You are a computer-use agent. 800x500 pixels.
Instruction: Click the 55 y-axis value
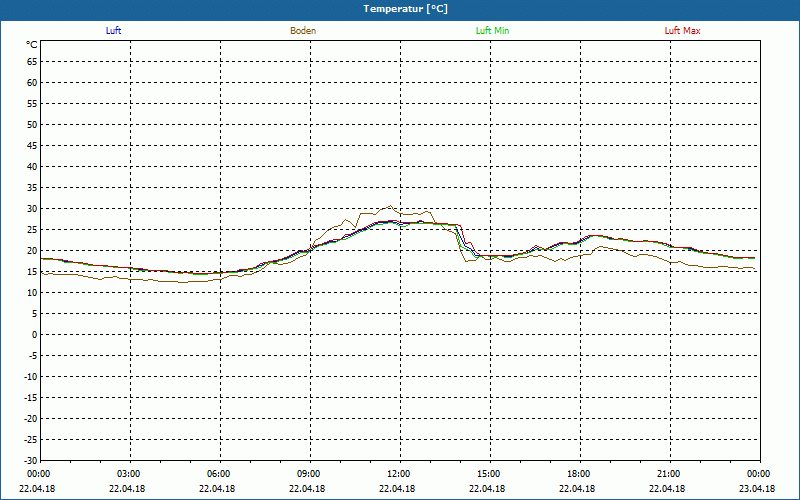(32, 104)
